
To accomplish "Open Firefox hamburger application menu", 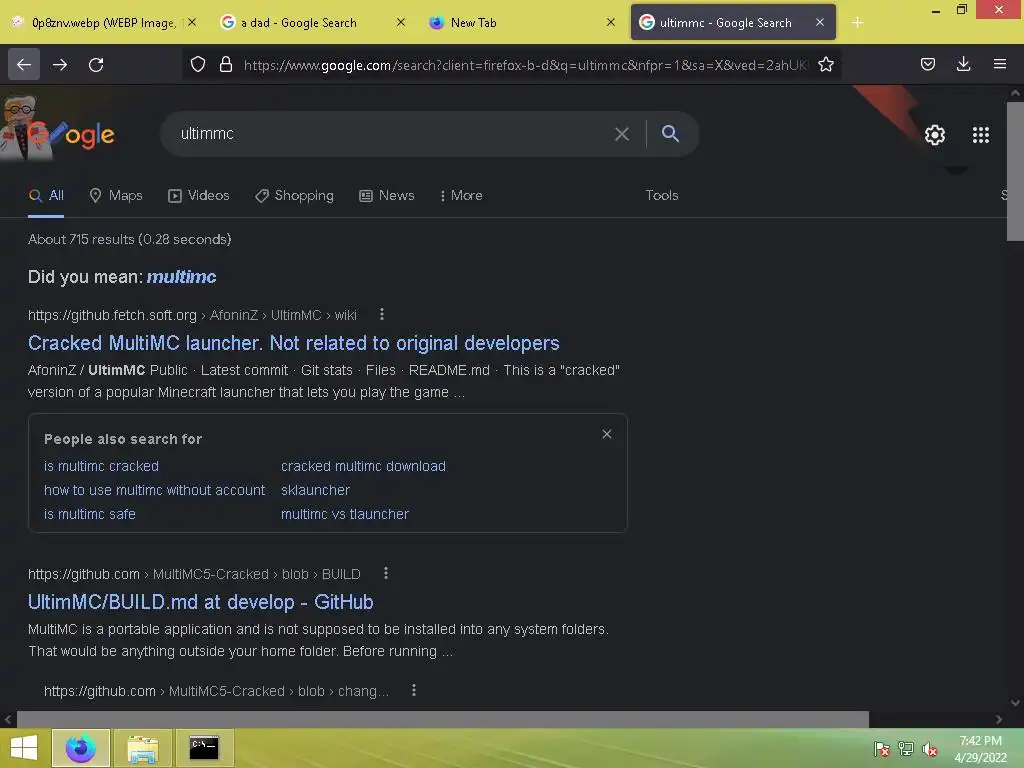I will (x=1000, y=64).
